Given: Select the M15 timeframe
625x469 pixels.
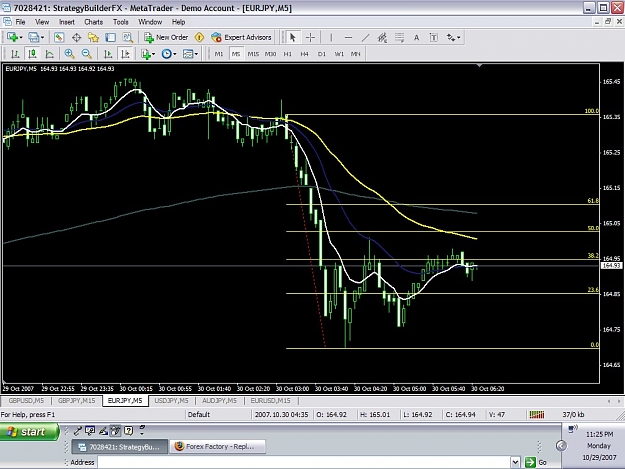Looking at the screenshot, I should click(x=253, y=54).
